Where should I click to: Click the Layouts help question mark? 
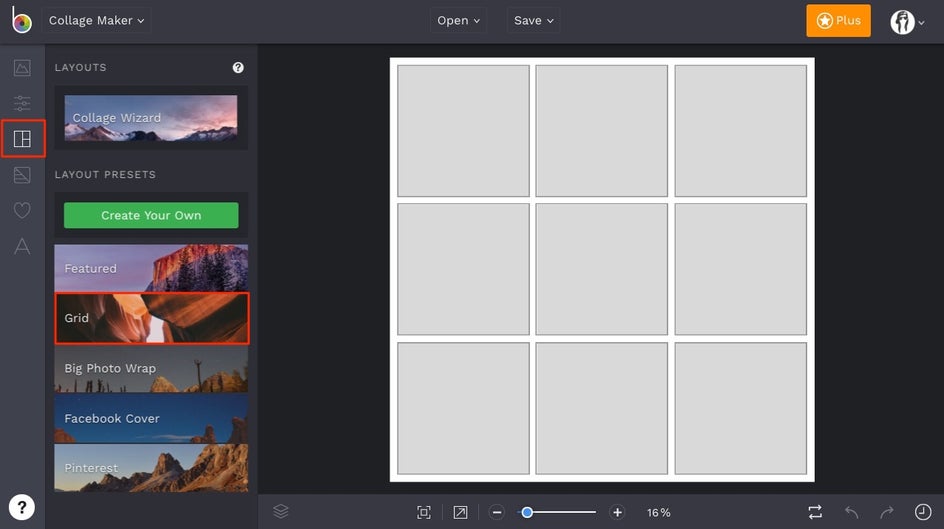click(x=238, y=67)
